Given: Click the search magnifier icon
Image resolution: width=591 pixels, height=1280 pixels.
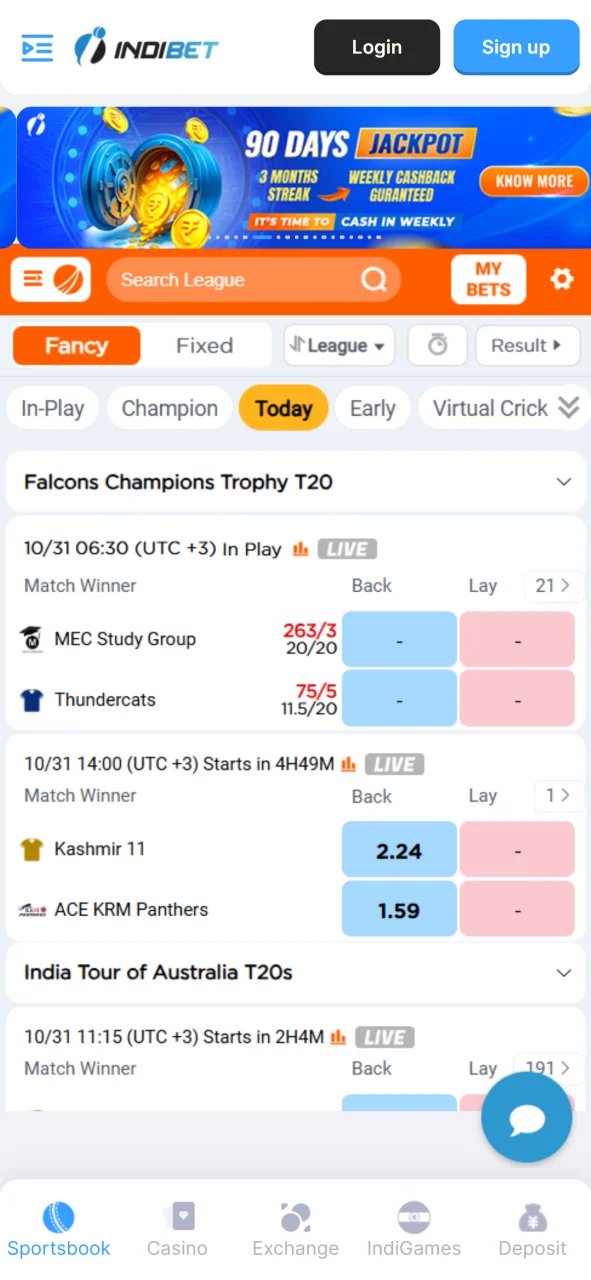Looking at the screenshot, I should click(x=373, y=280).
